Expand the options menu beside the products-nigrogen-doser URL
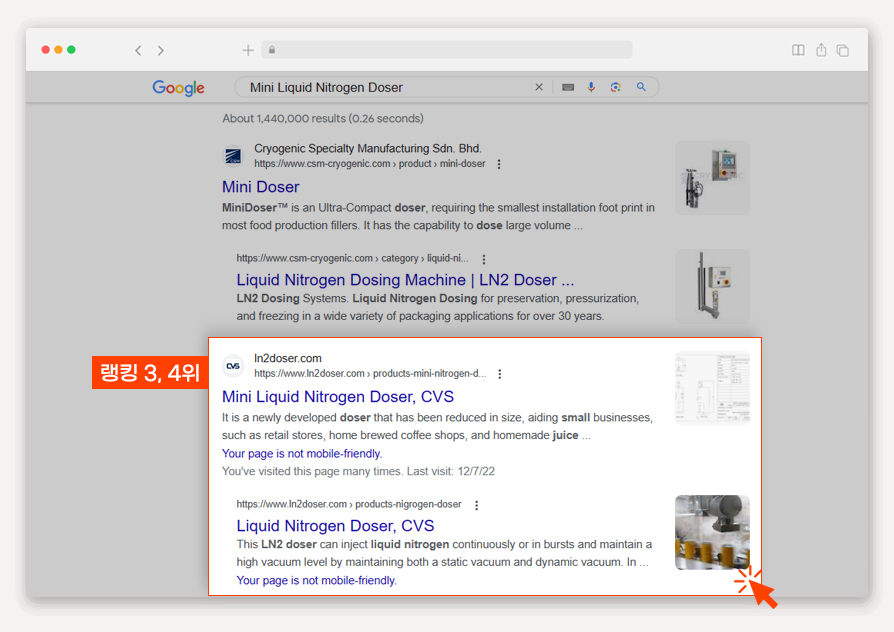Screen dimensions: 894x632 477,505
